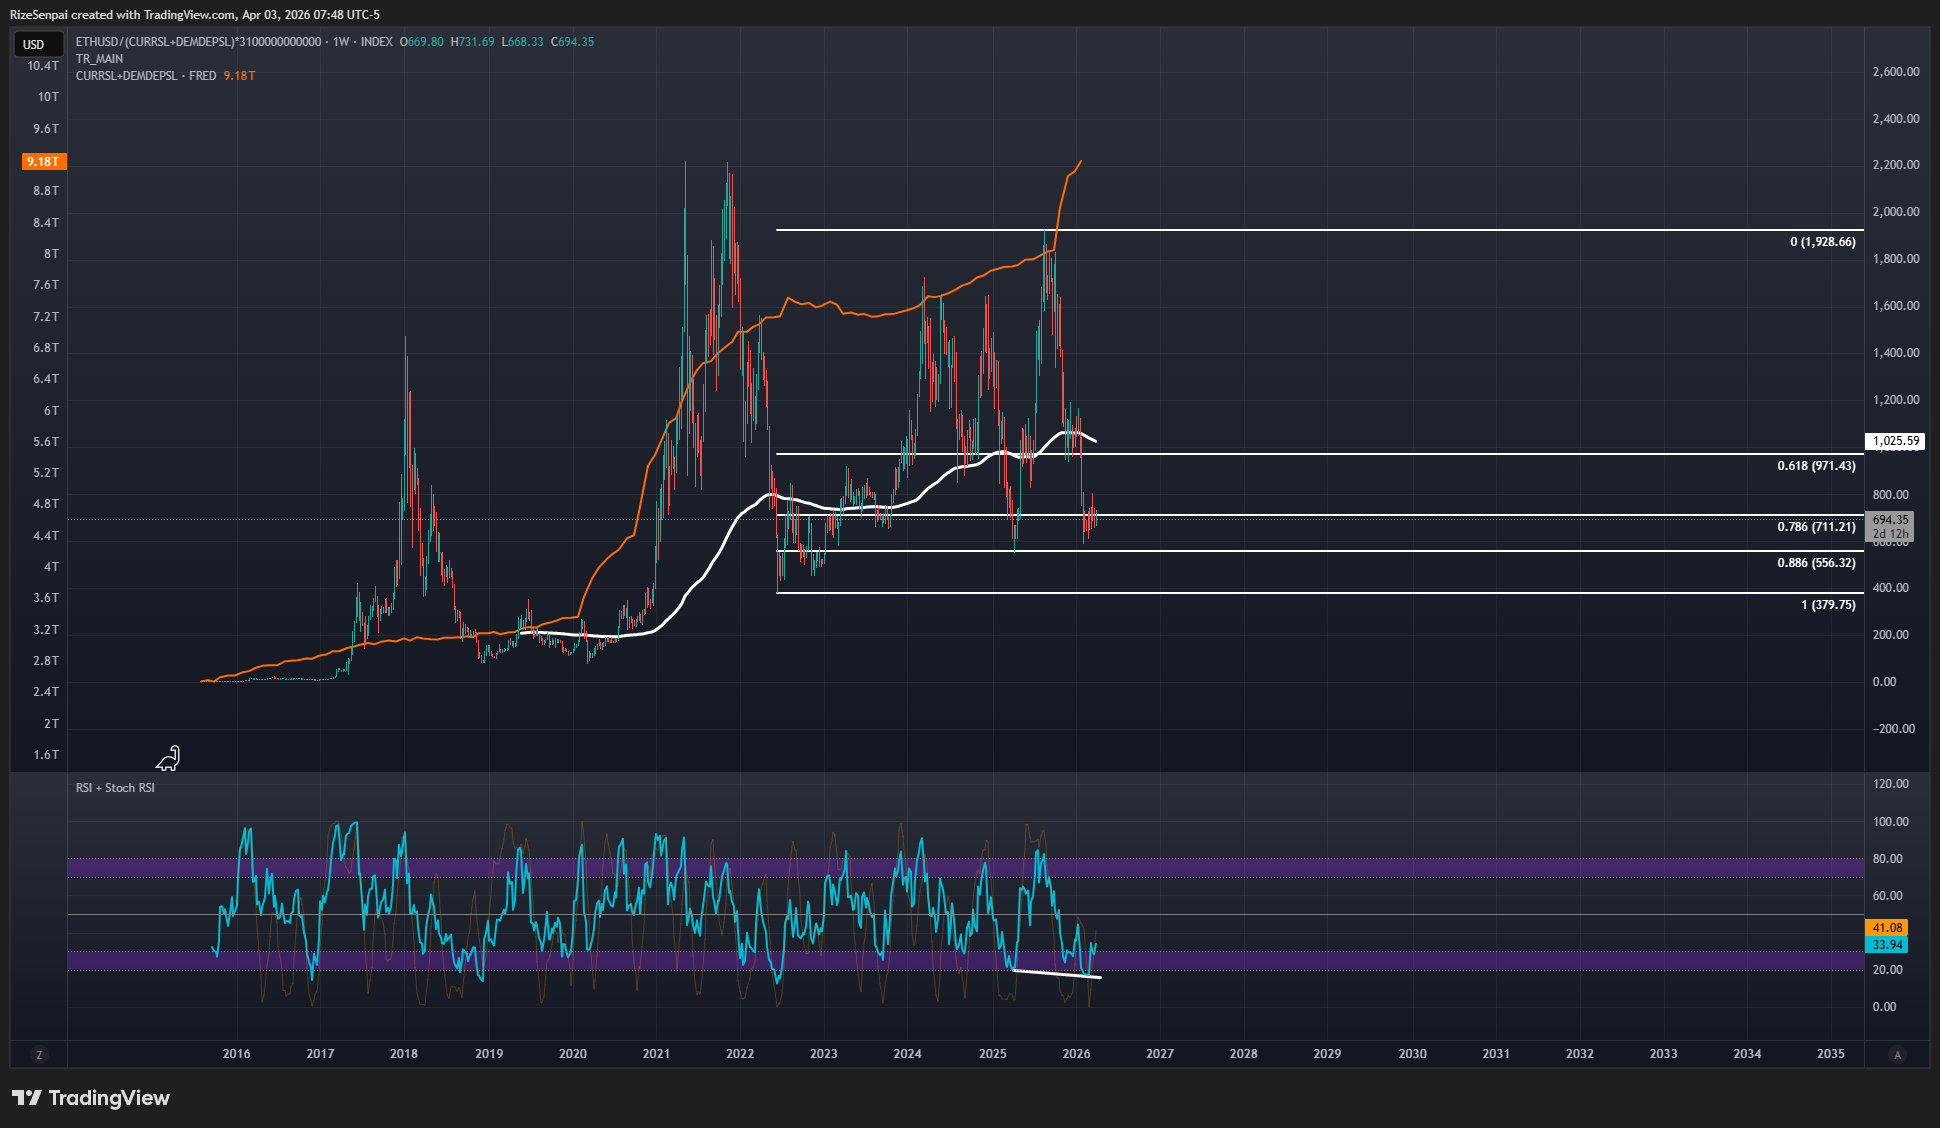
Task: Click the 0.00 RSI scale label
Action: [x=1884, y=1007]
